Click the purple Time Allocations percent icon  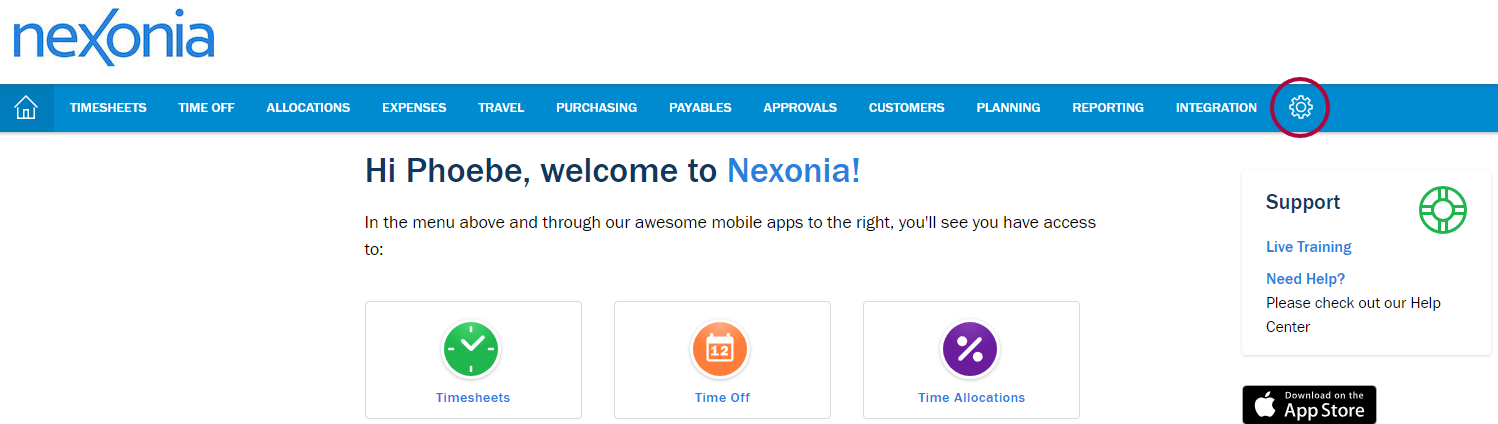coord(970,349)
